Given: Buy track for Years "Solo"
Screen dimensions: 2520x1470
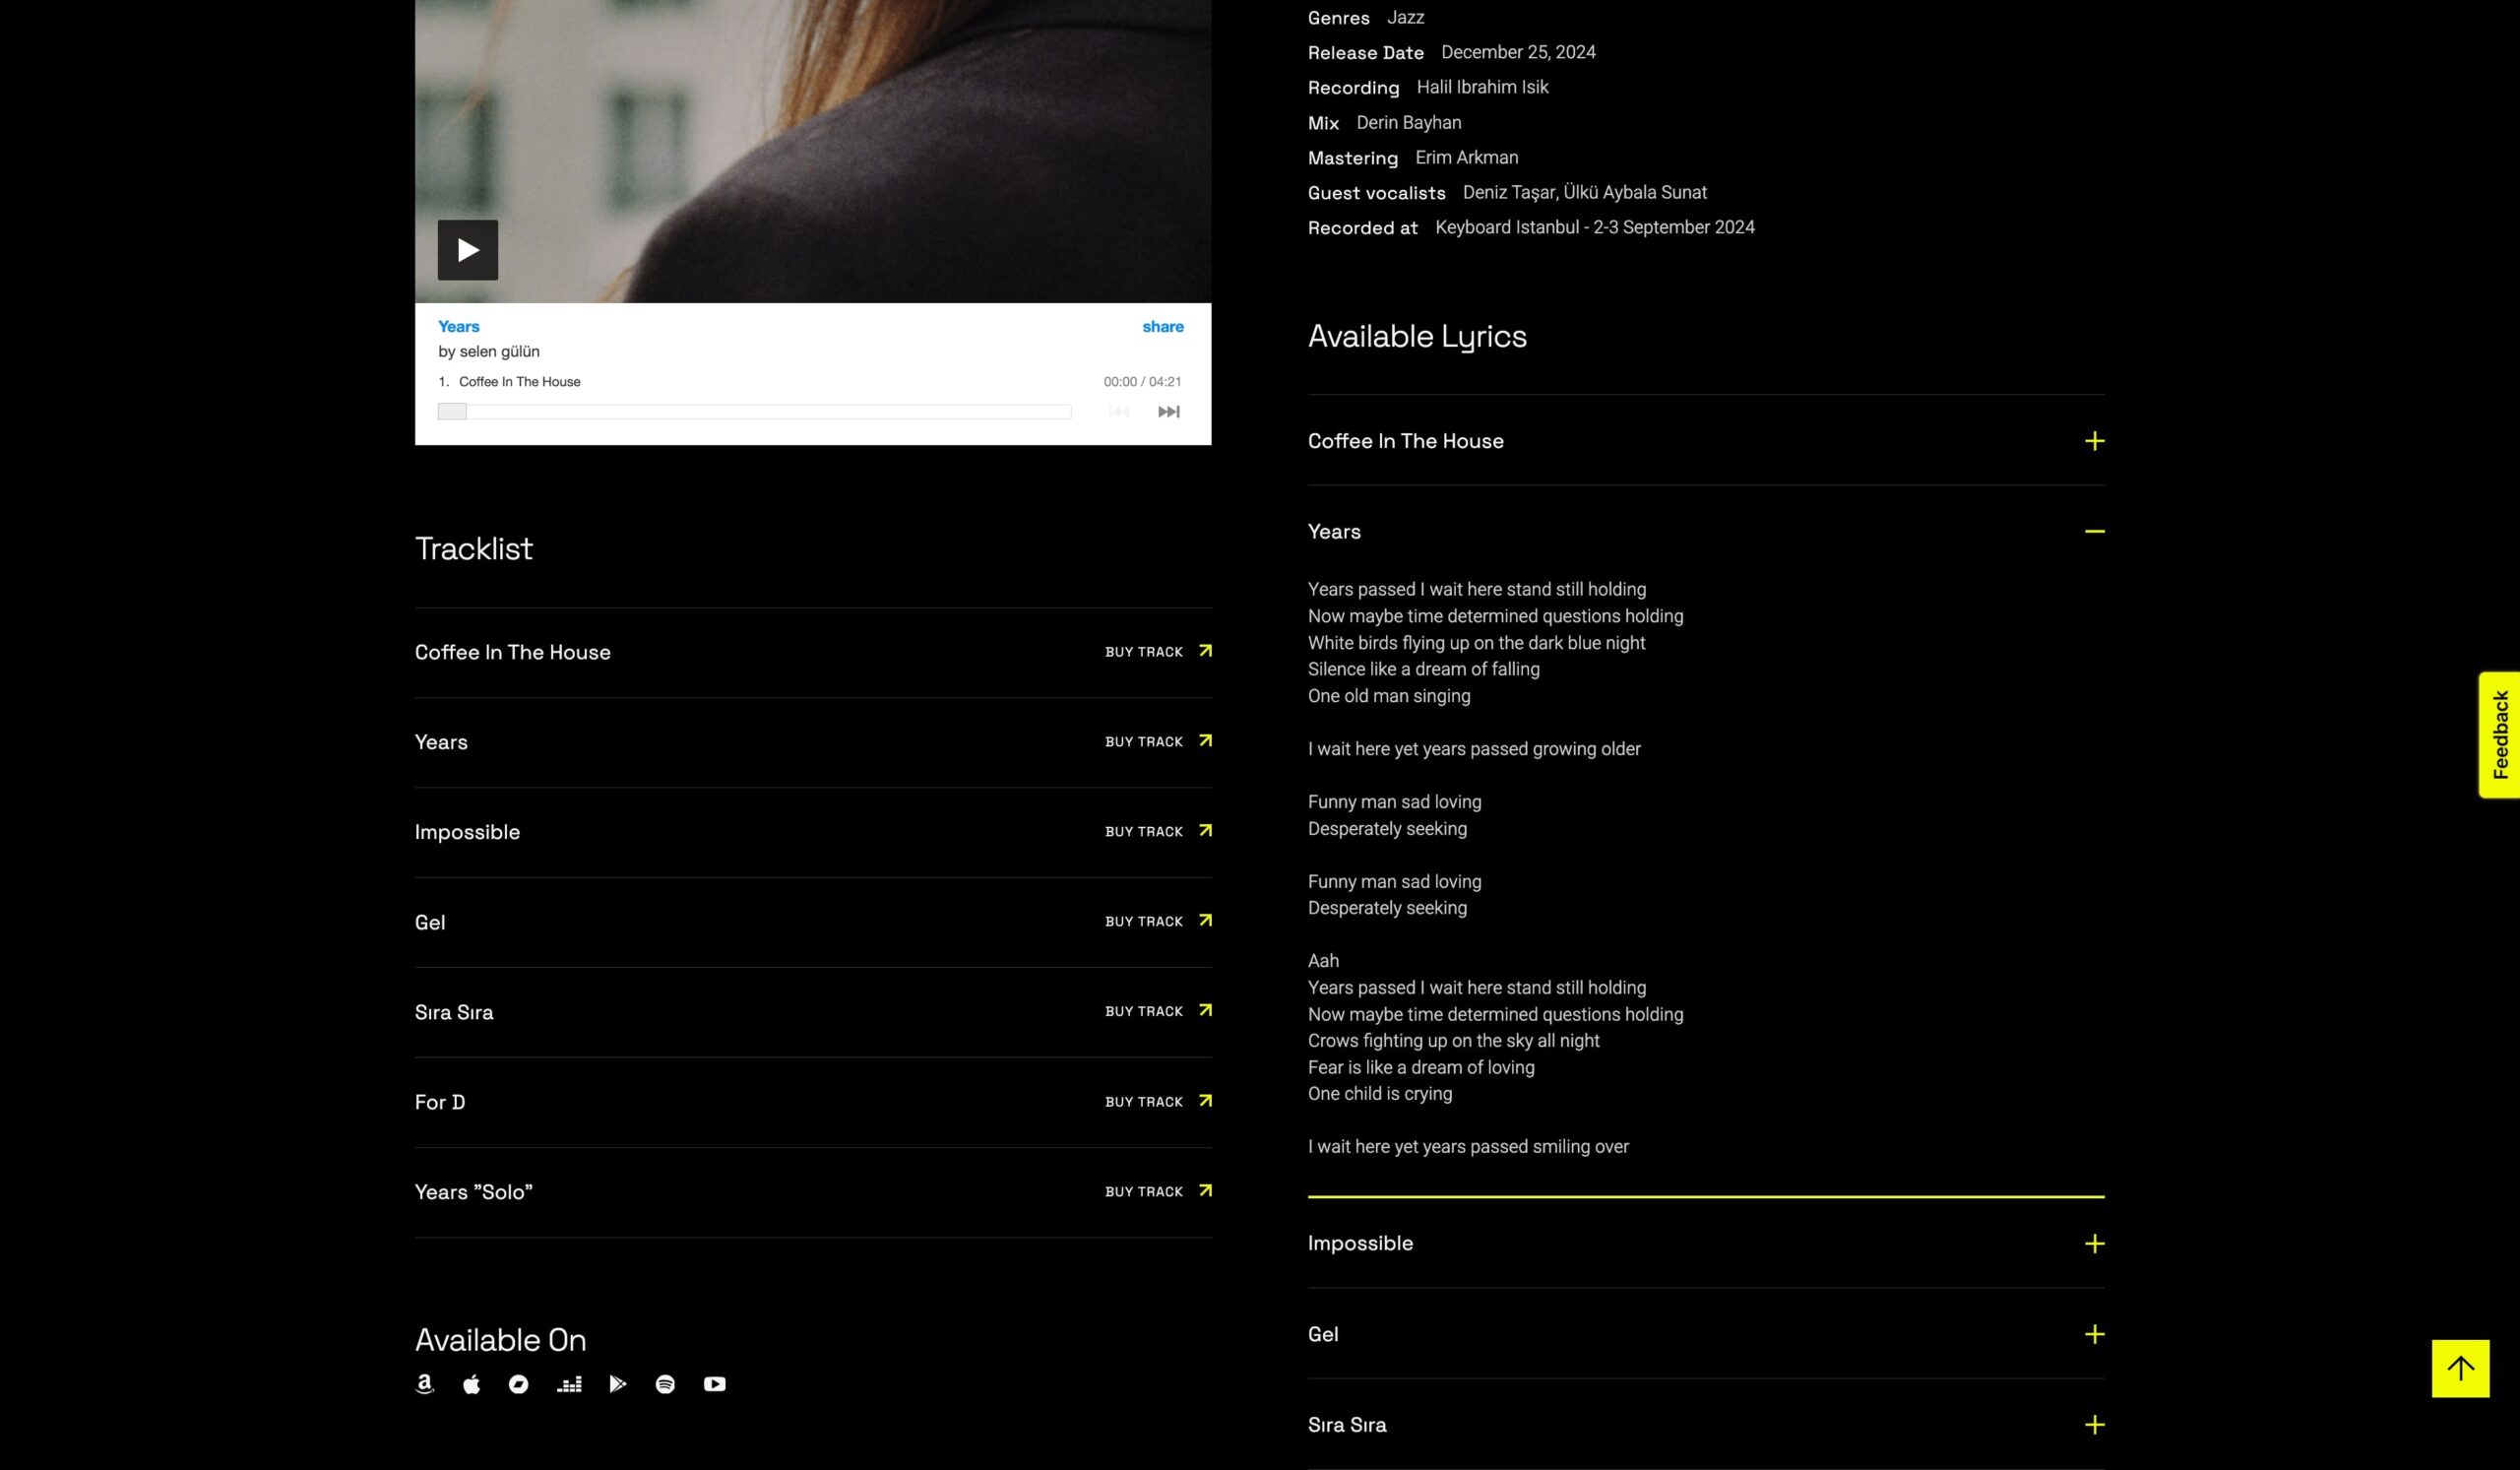Looking at the screenshot, I should click(1158, 1191).
